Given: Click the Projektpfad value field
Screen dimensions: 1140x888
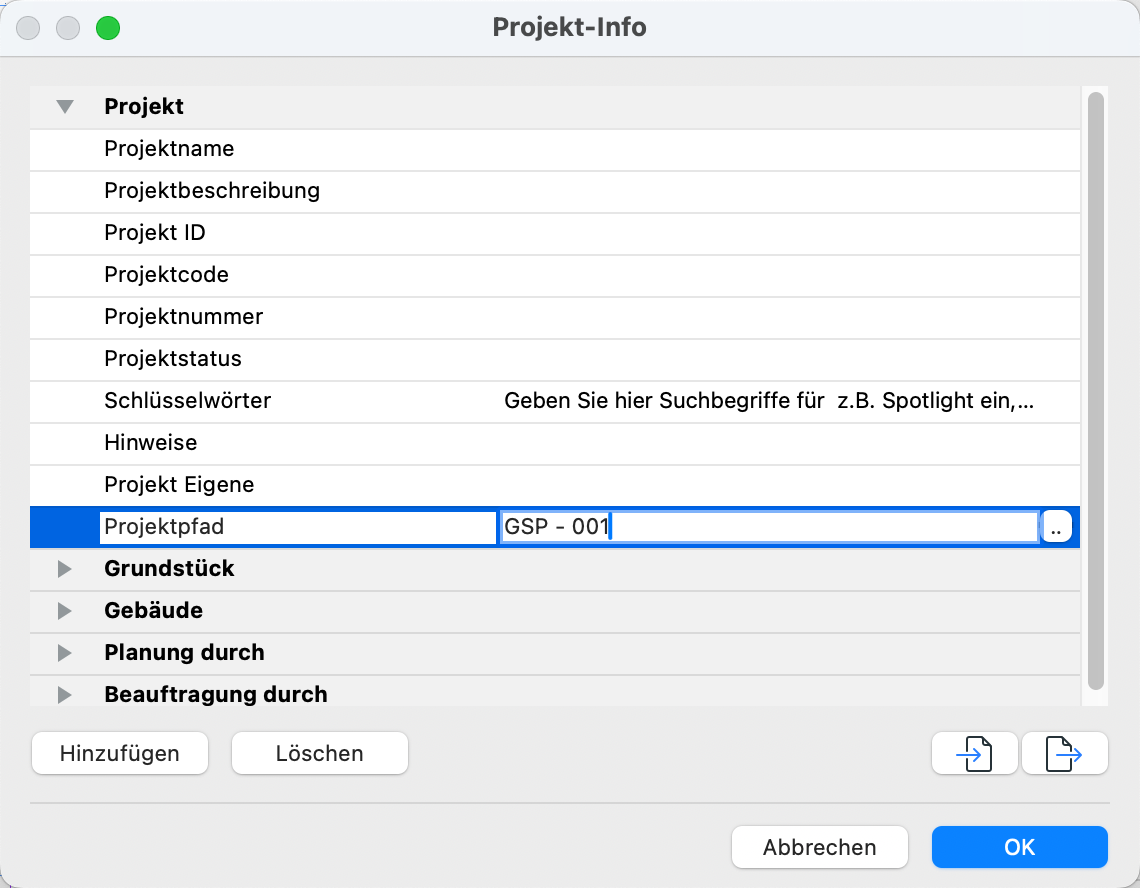Looking at the screenshot, I should [770, 526].
